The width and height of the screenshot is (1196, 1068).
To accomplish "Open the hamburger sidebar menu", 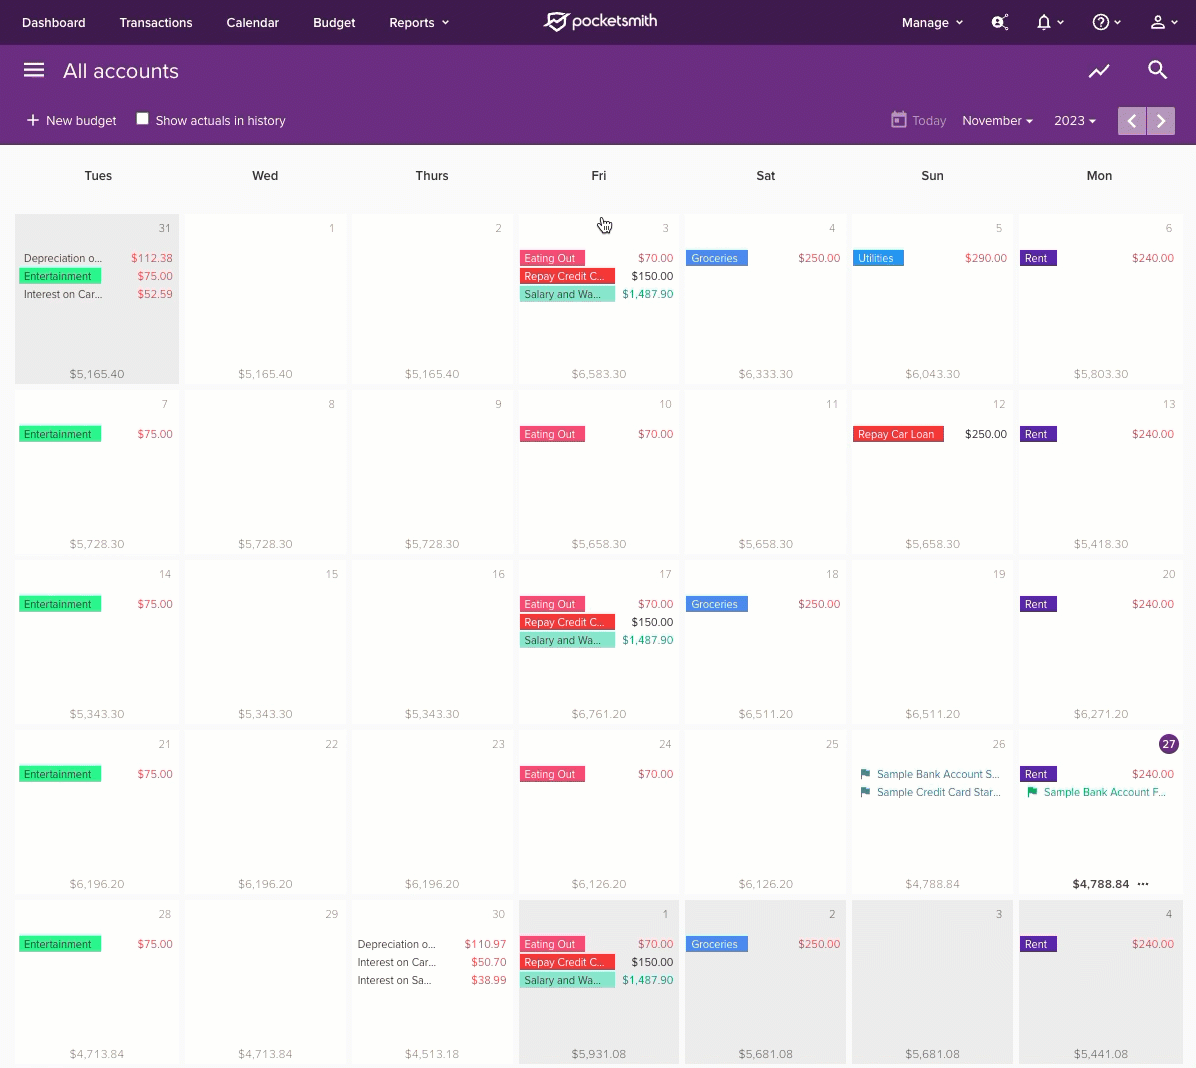I will (34, 70).
